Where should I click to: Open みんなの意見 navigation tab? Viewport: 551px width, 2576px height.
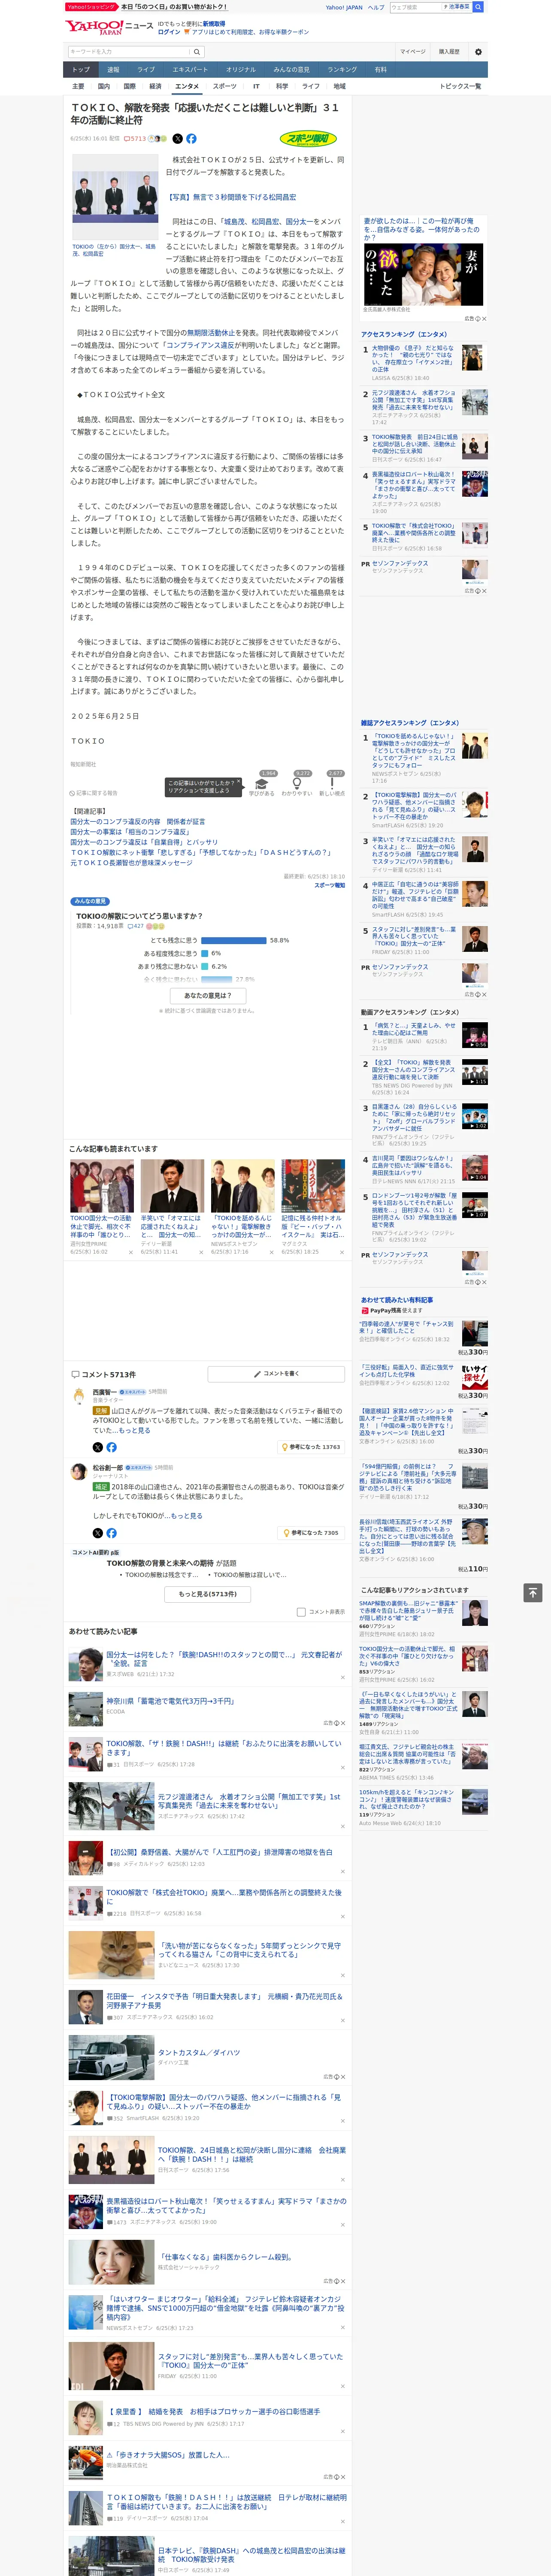[291, 69]
